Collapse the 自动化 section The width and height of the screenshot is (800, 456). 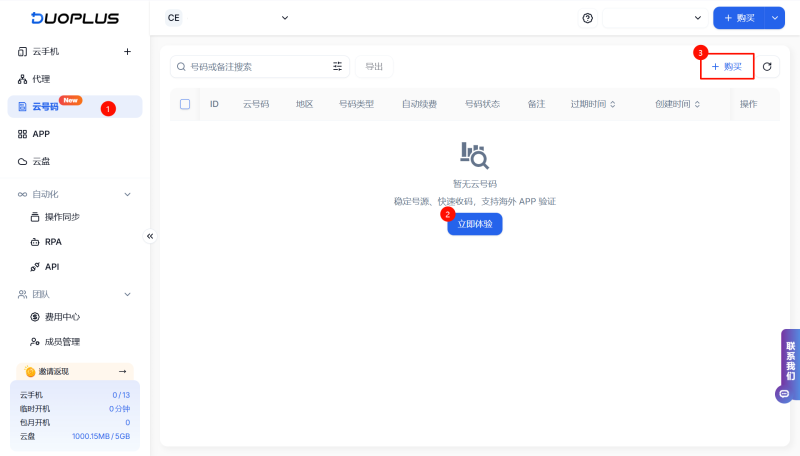pos(127,194)
